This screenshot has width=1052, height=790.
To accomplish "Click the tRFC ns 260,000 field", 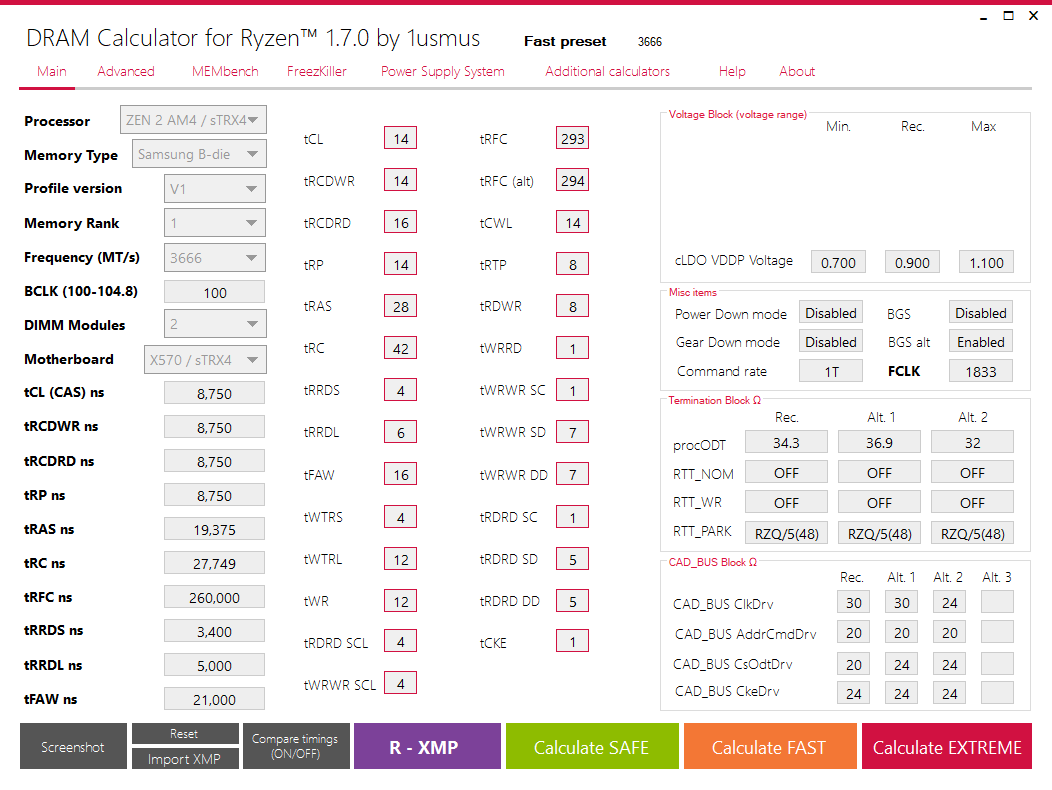I will pos(215,597).
